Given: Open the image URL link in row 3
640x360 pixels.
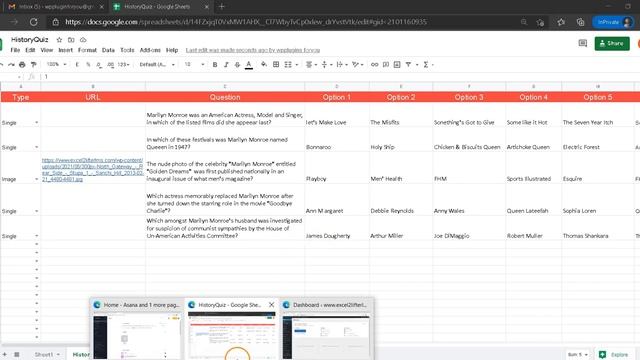Looking at the screenshot, I should coord(92,169).
